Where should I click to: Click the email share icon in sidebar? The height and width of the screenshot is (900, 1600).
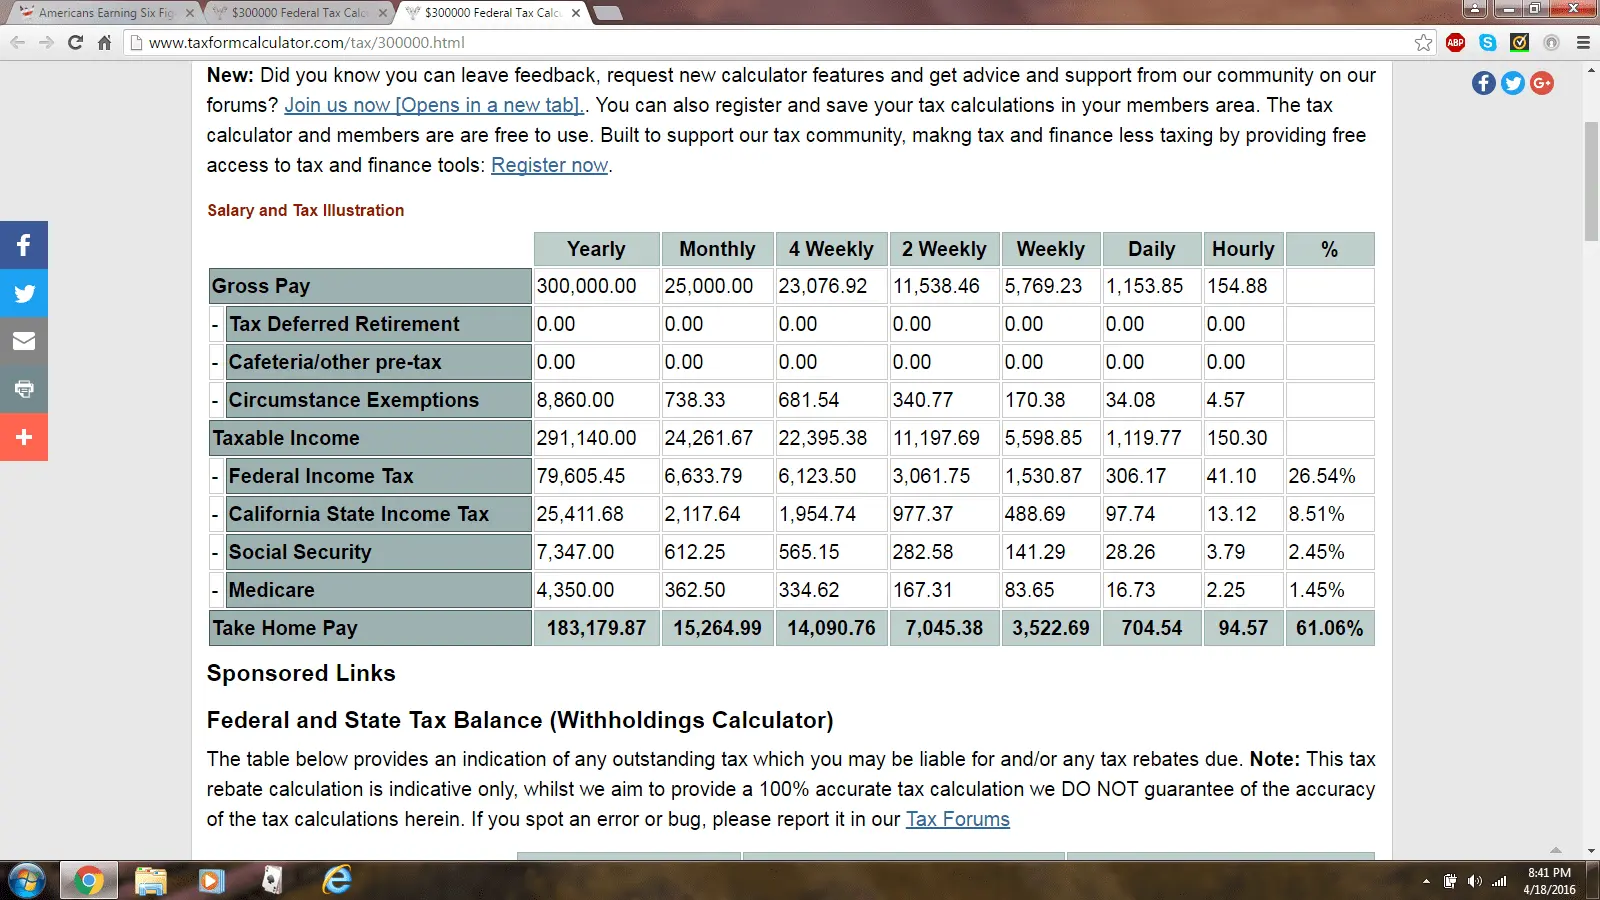point(24,341)
